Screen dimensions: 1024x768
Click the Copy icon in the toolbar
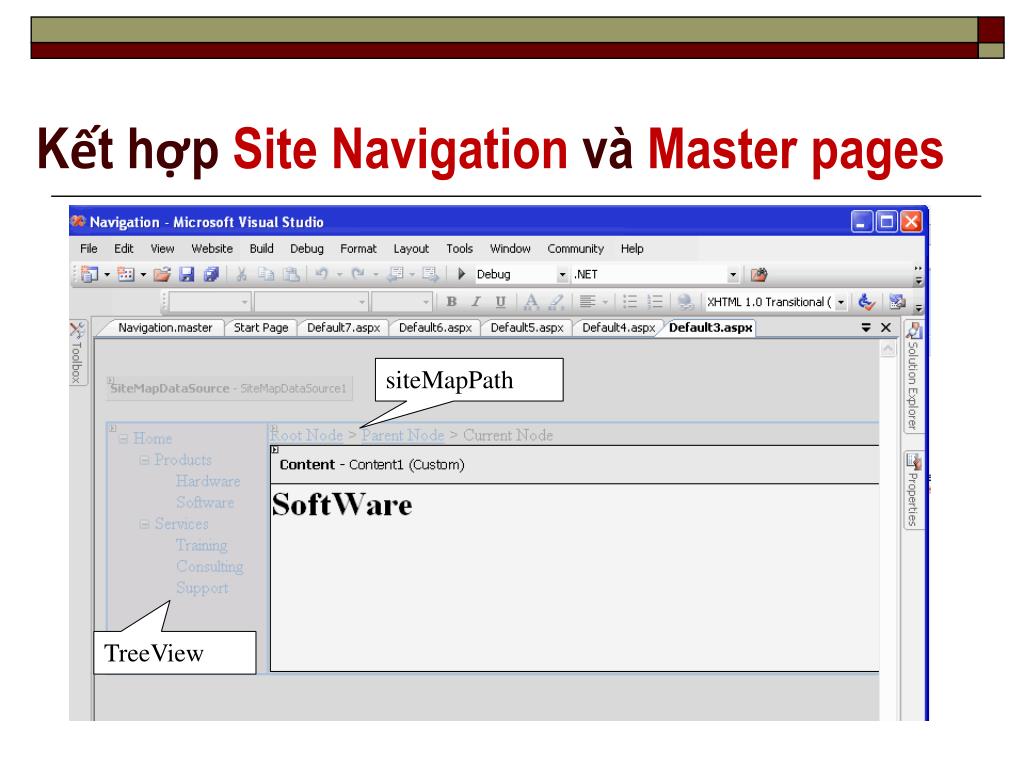click(x=266, y=274)
